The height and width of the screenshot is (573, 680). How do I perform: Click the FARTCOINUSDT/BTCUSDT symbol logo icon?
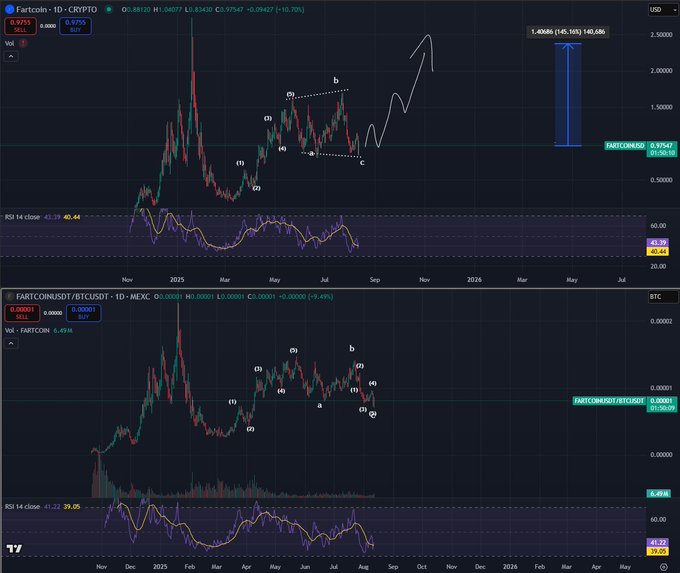point(9,297)
